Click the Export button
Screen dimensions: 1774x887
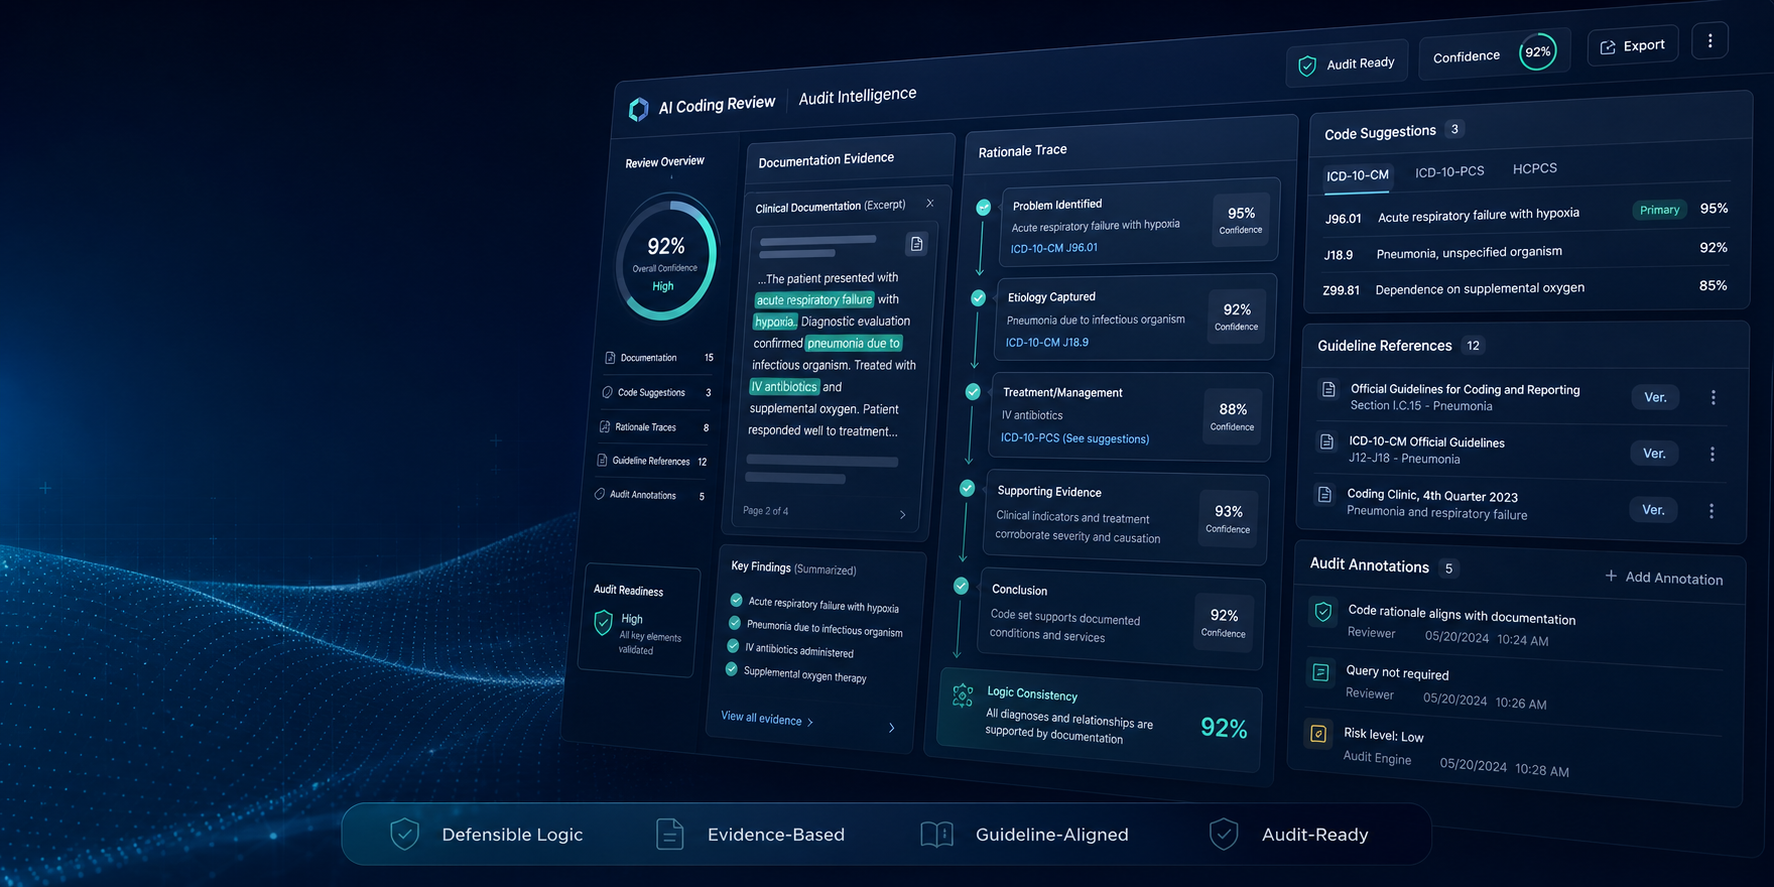pyautogui.click(x=1633, y=46)
